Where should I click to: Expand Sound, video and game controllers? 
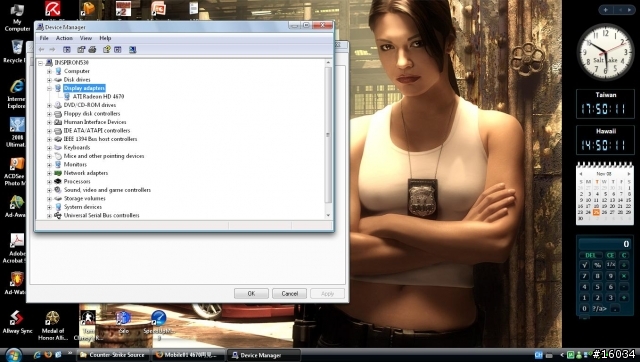(49, 190)
